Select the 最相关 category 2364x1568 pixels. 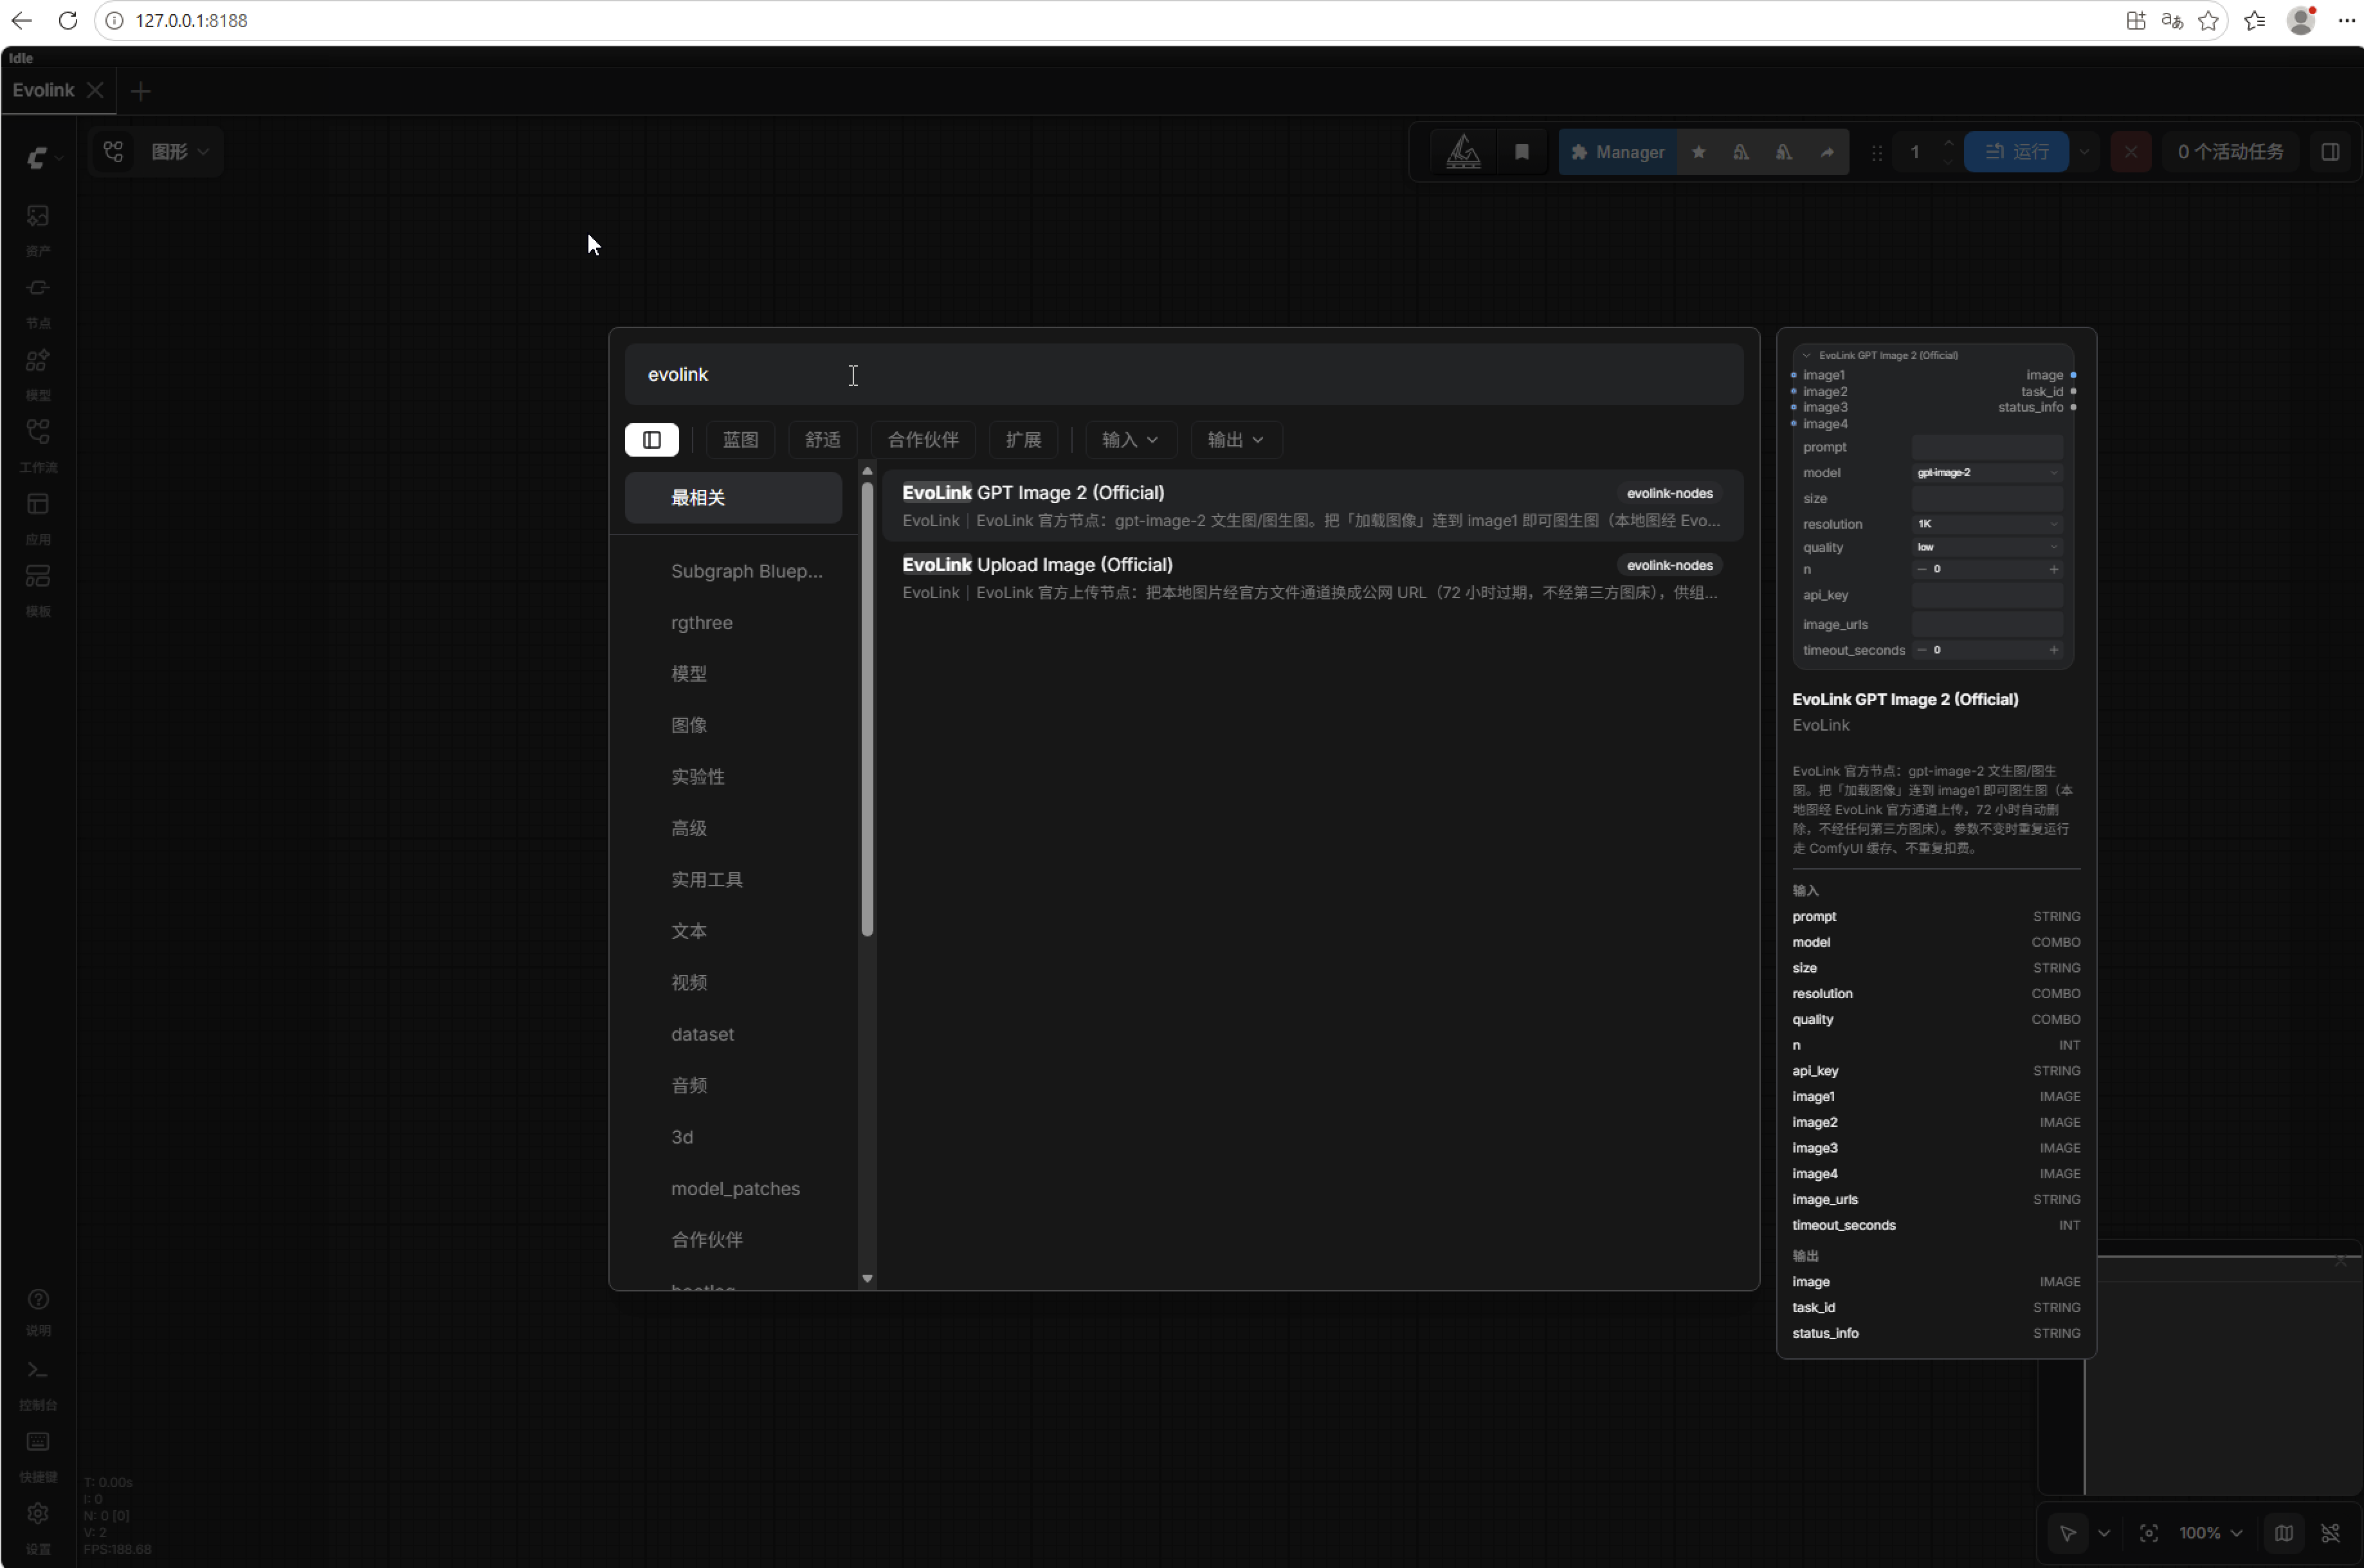tap(733, 498)
